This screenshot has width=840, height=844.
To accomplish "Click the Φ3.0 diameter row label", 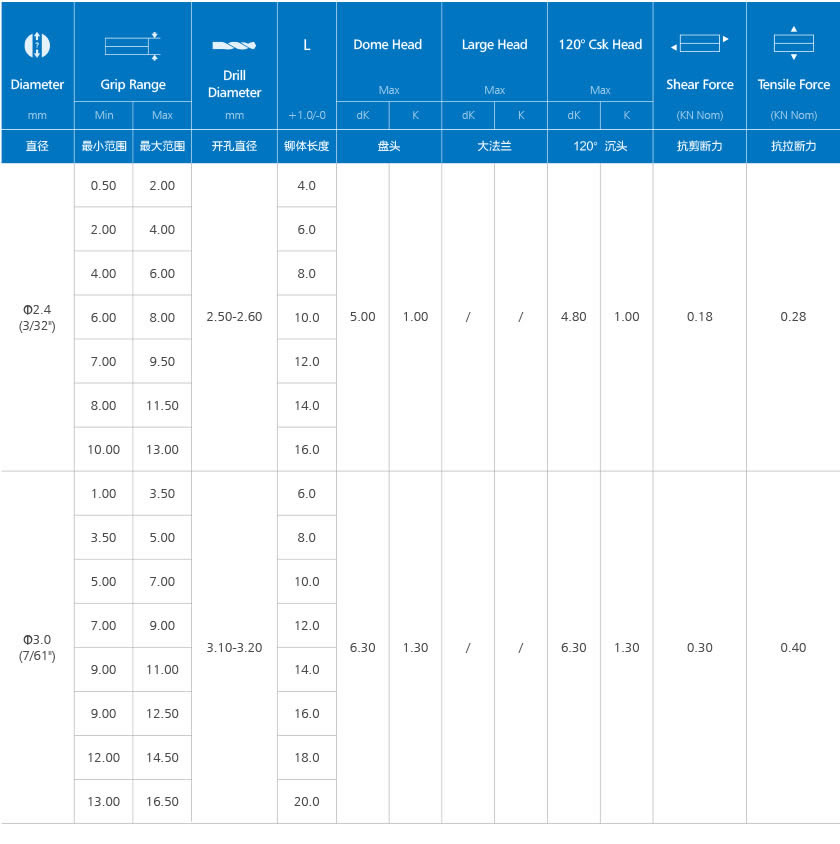I will pyautogui.click(x=37, y=647).
